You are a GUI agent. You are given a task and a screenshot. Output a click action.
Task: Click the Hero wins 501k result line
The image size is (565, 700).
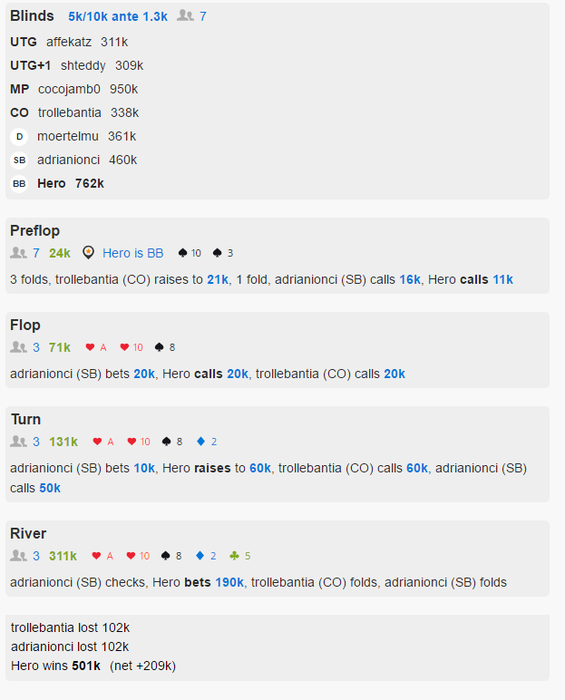pos(93,666)
